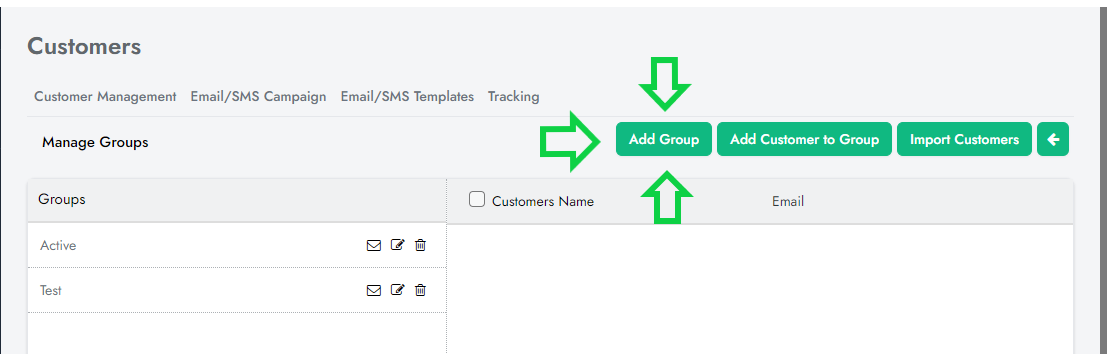Viewport: 1107px width, 360px height.
Task: Select the Active group row
Action: [x=237, y=246]
